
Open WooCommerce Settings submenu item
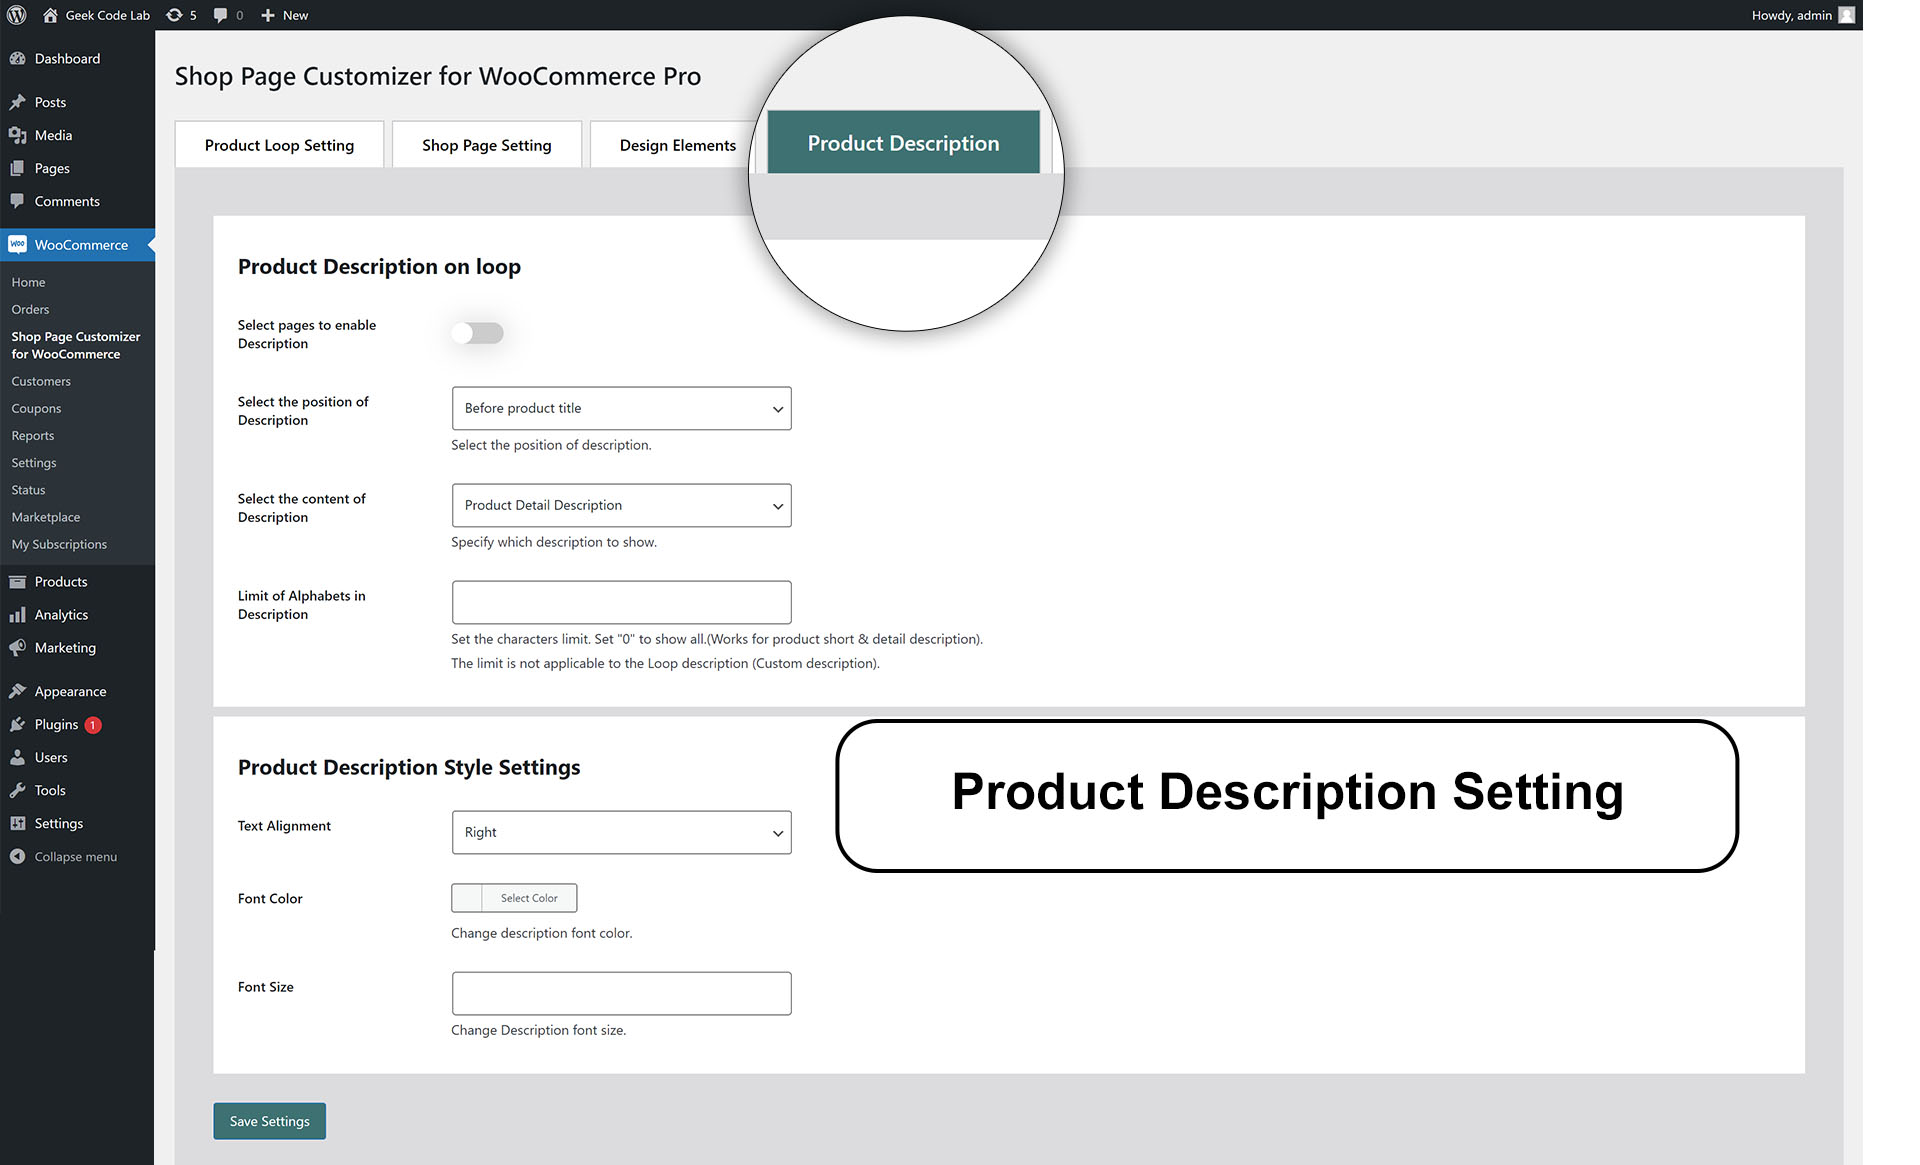[x=34, y=462]
